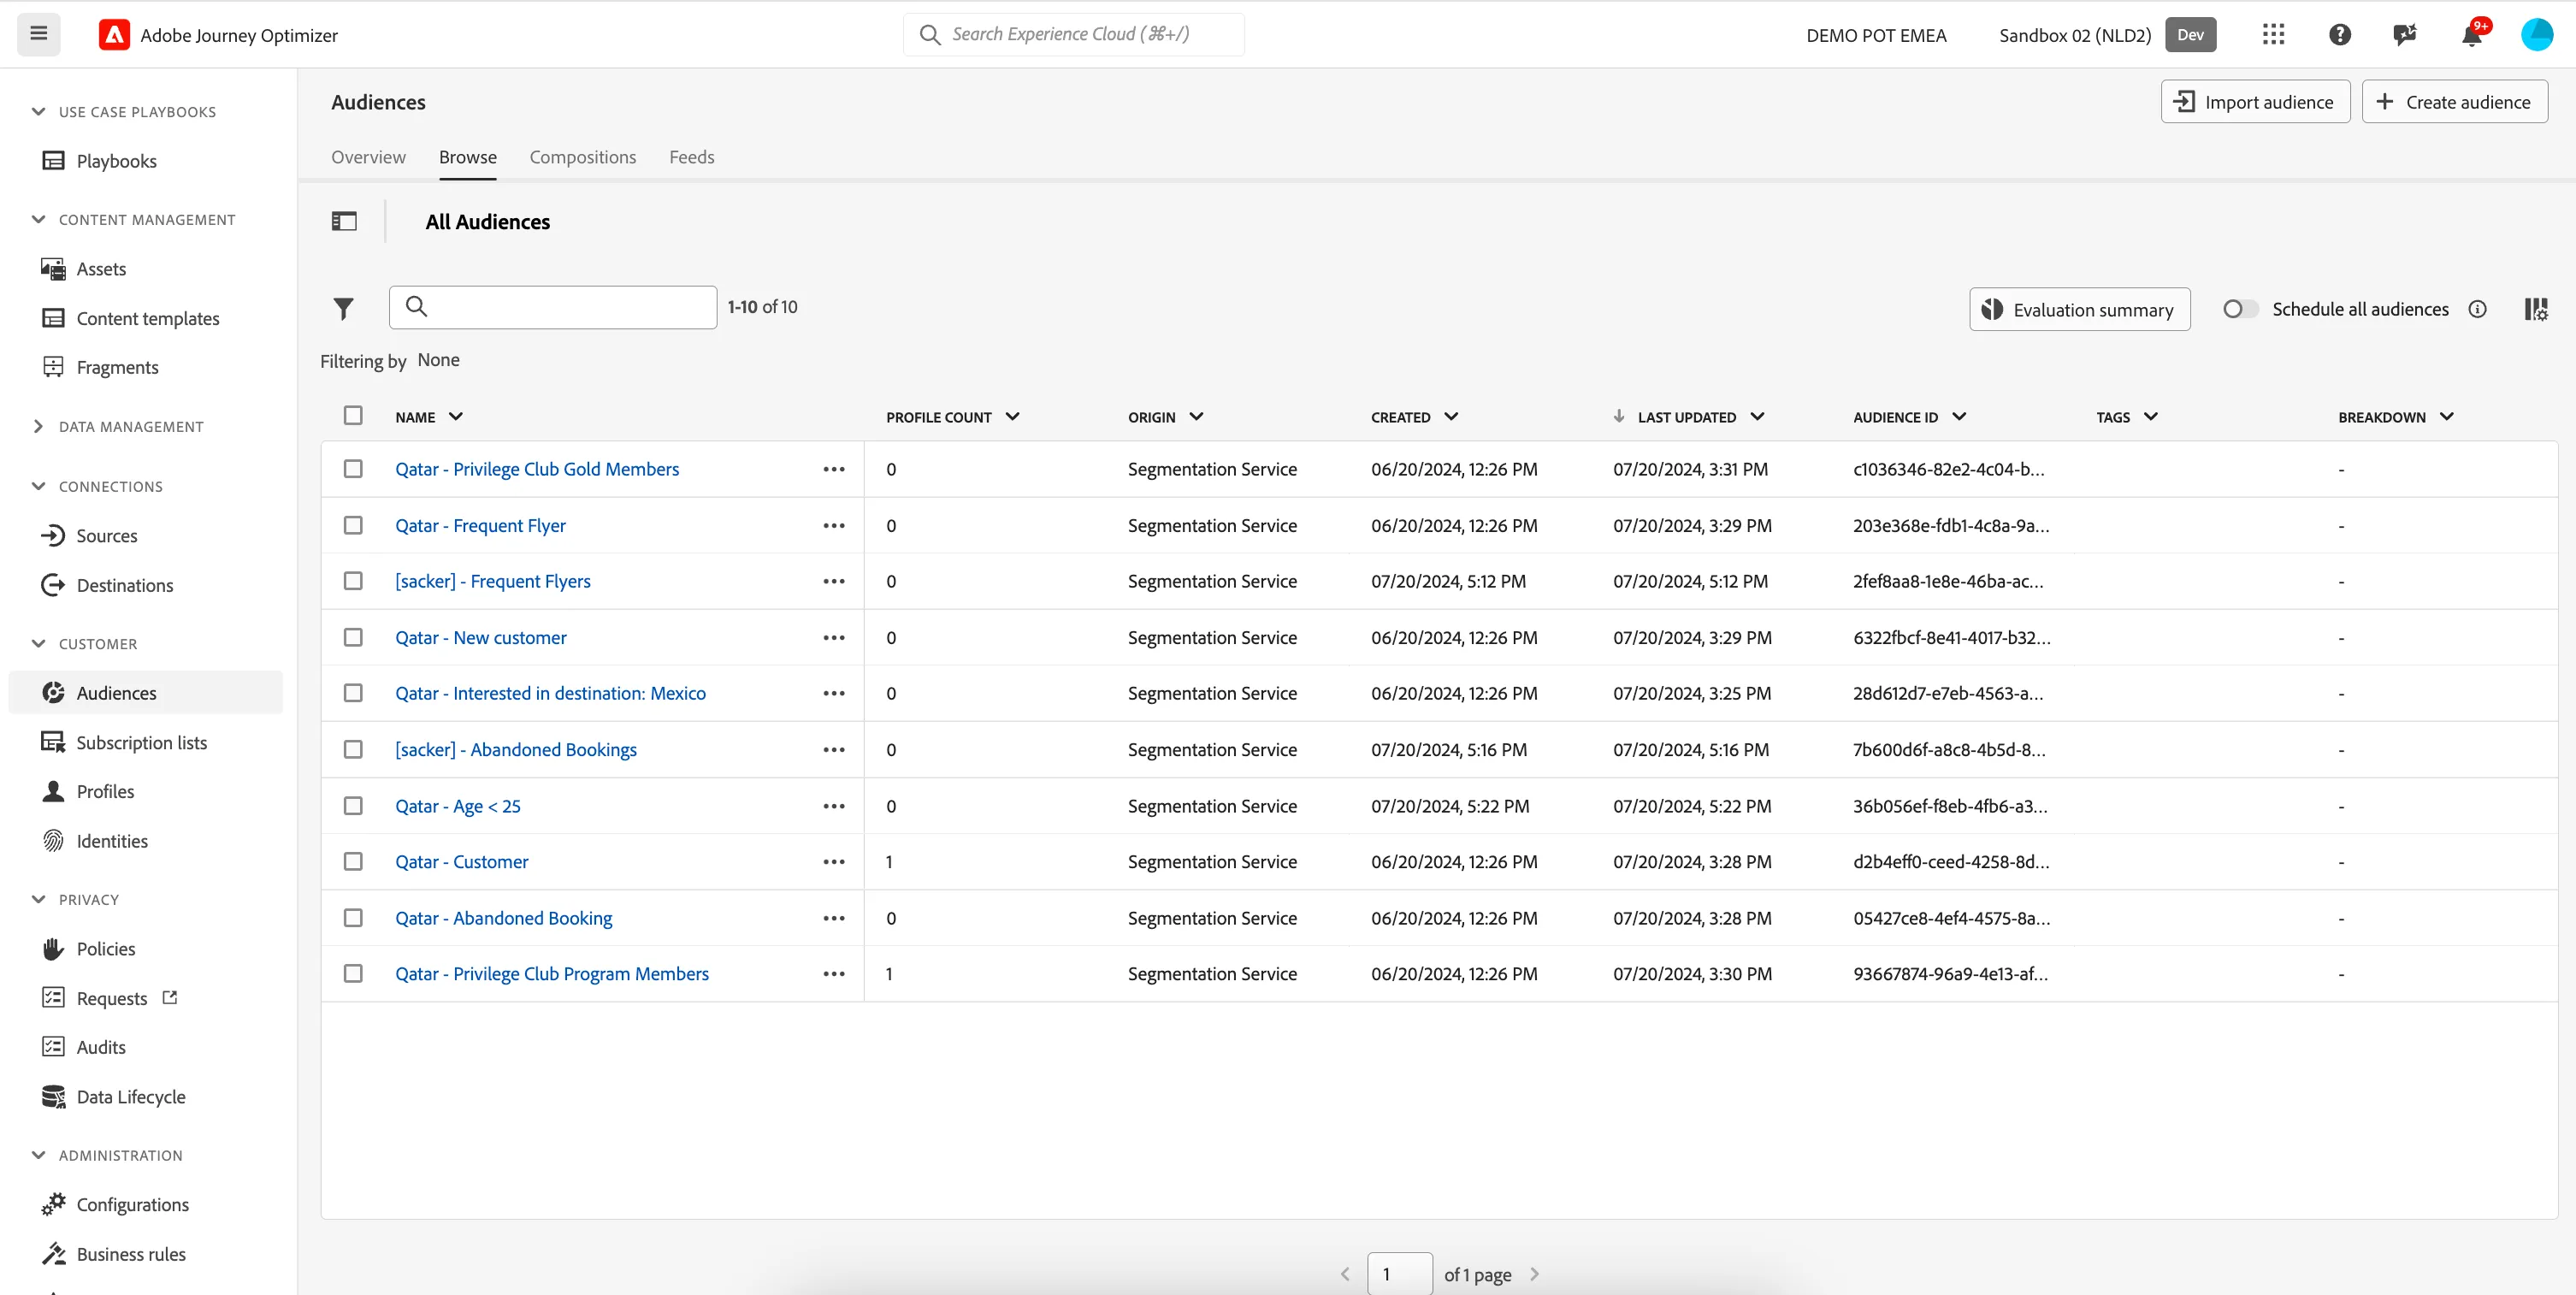
Task: Switch to the Feeds tab
Action: 691,157
